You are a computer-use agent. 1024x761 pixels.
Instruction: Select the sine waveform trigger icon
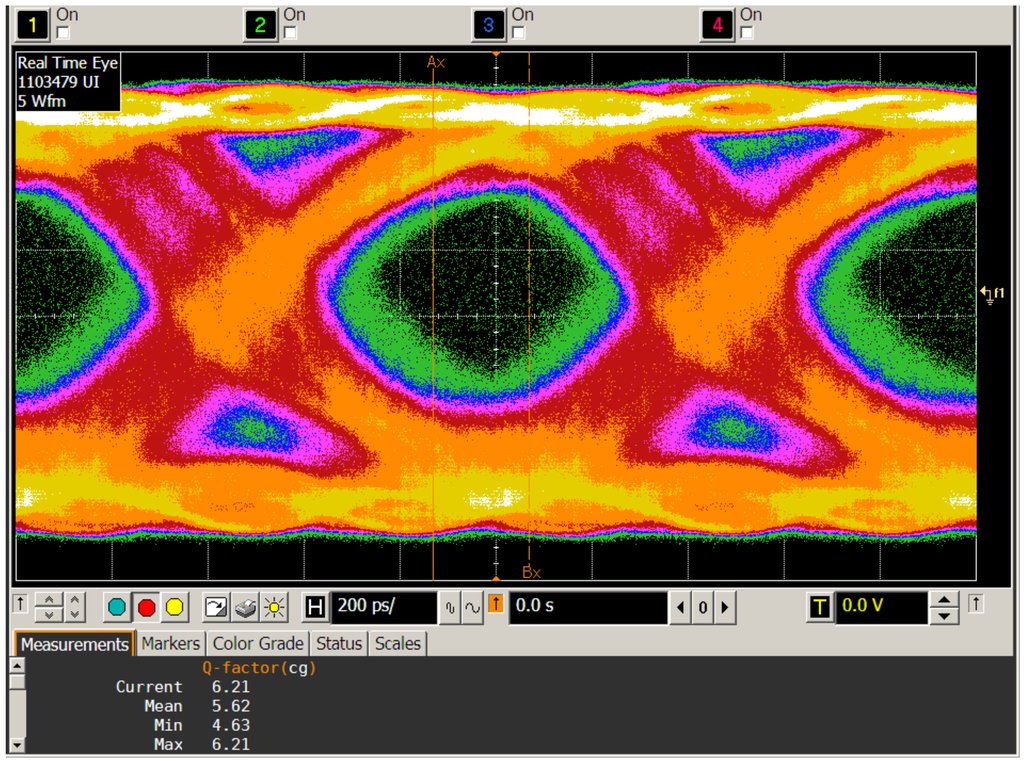pos(472,607)
